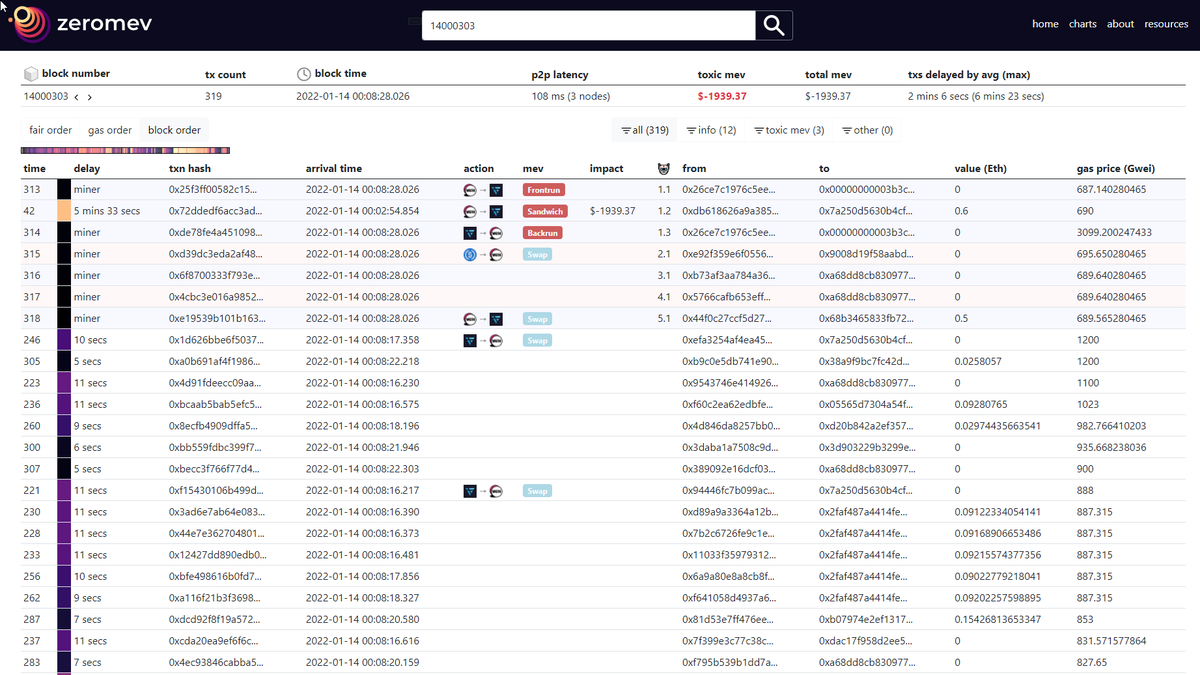This screenshot has height=675, width=1200.
Task: Click the Backrun badge
Action: pos(543,233)
